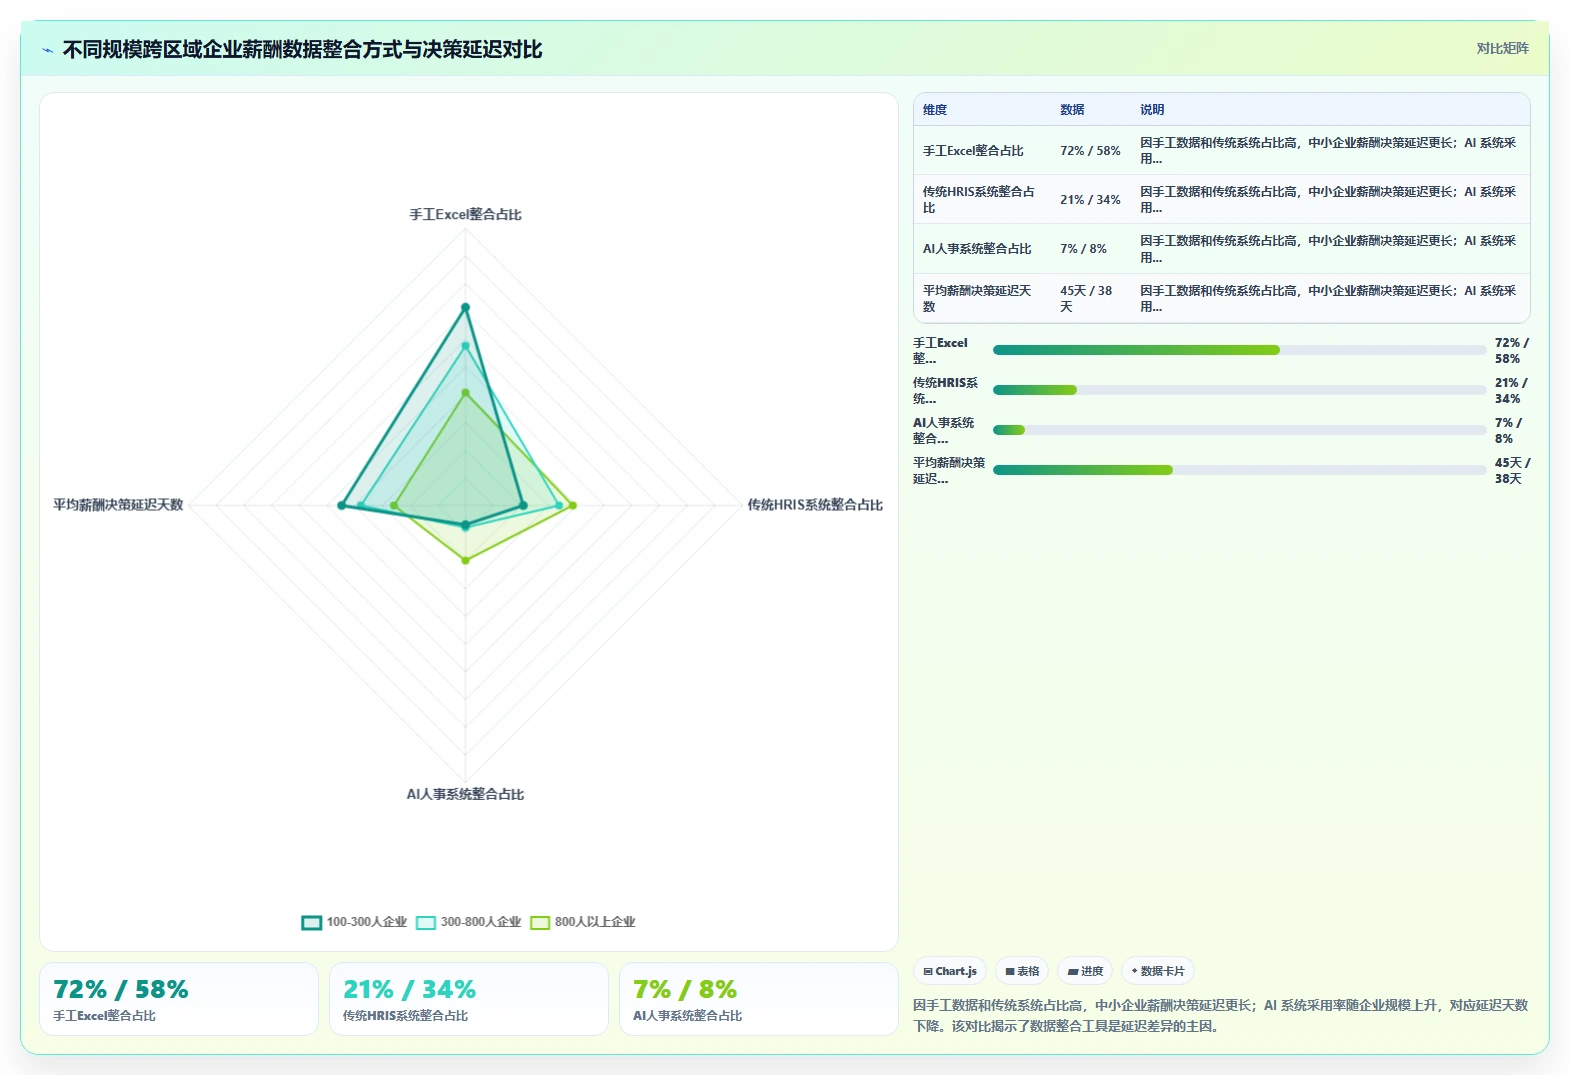Click the 数据卡片 data card chip
This screenshot has height=1075, width=1570.
(x=1158, y=971)
